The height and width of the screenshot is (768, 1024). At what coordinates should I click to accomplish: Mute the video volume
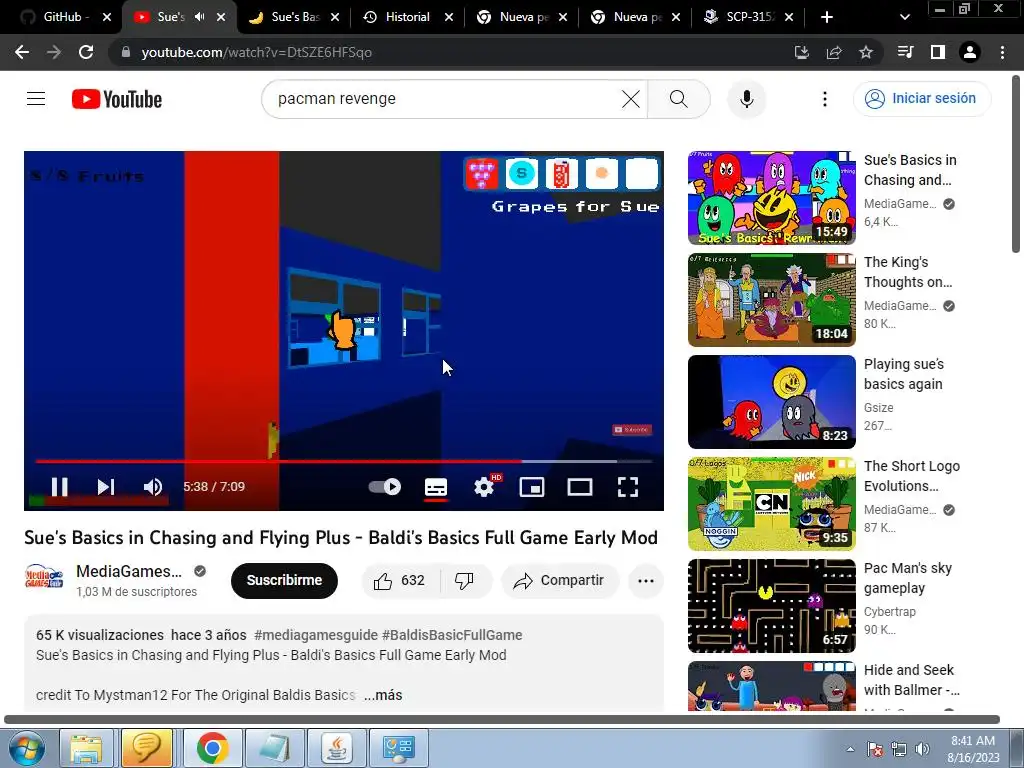(x=153, y=487)
